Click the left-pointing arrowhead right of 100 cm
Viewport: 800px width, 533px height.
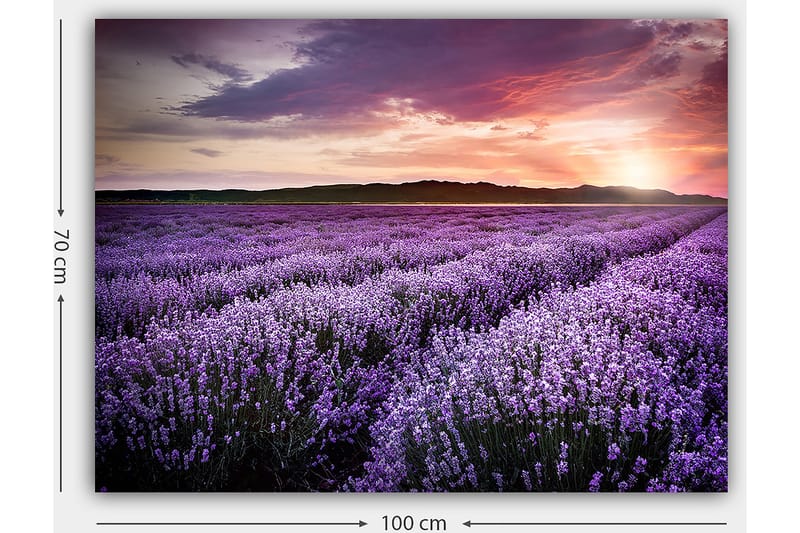[467, 523]
